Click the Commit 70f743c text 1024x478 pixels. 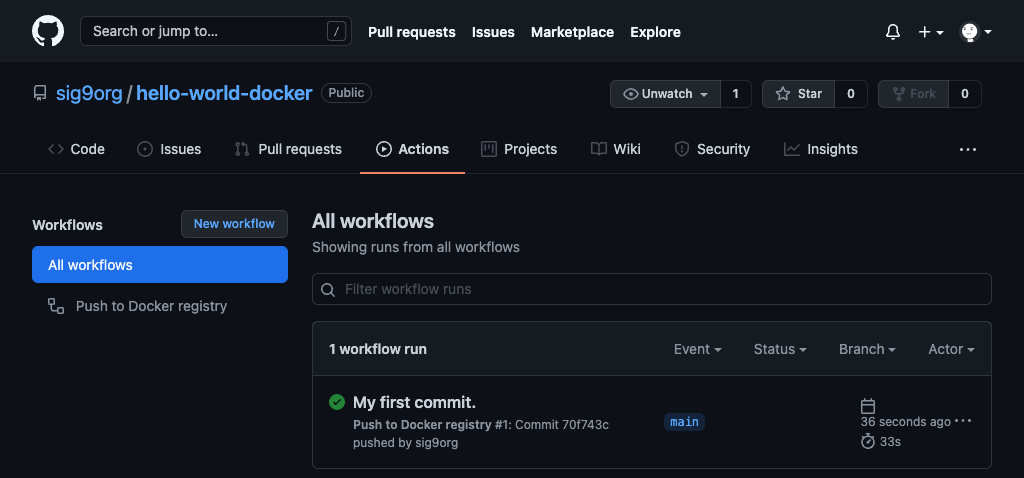point(562,425)
